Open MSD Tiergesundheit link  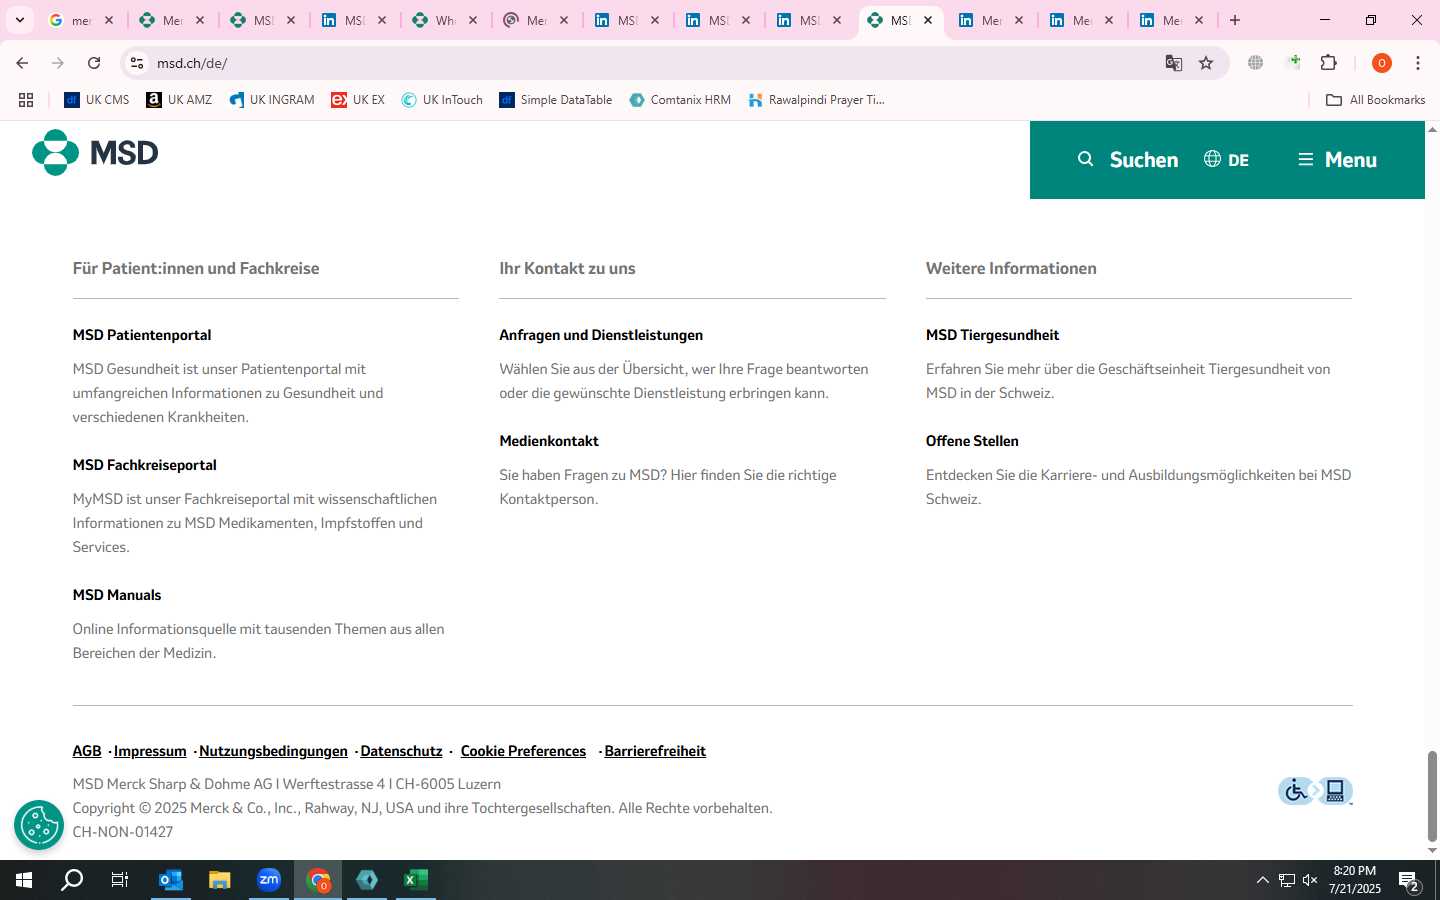coord(992,335)
